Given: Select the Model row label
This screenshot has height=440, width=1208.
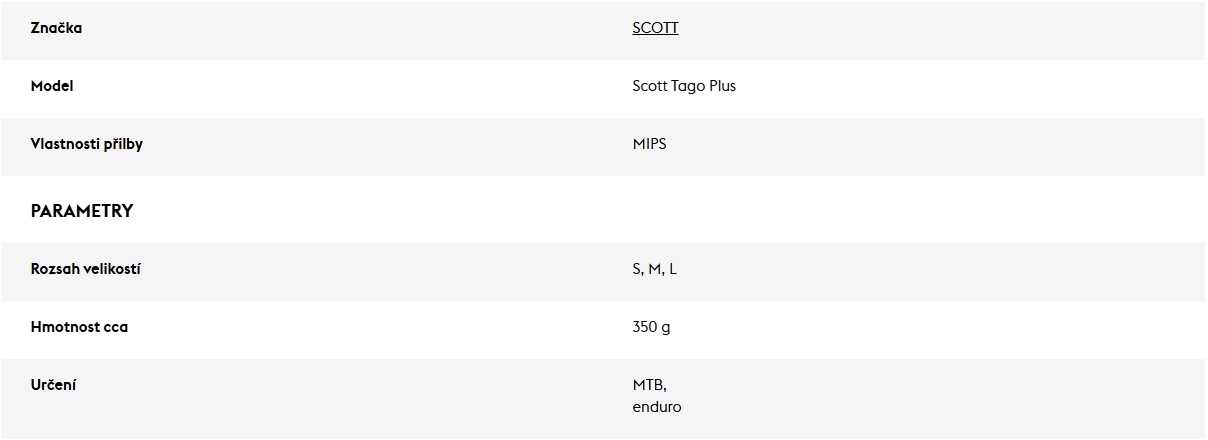Looking at the screenshot, I should pyautogui.click(x=52, y=86).
